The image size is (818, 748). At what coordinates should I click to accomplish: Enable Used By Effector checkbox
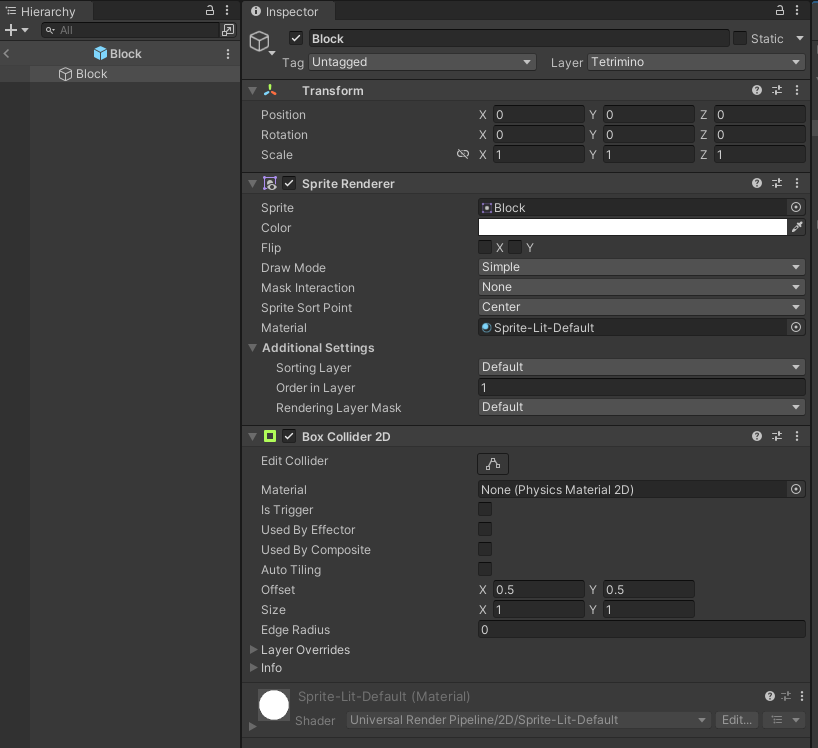click(x=485, y=529)
